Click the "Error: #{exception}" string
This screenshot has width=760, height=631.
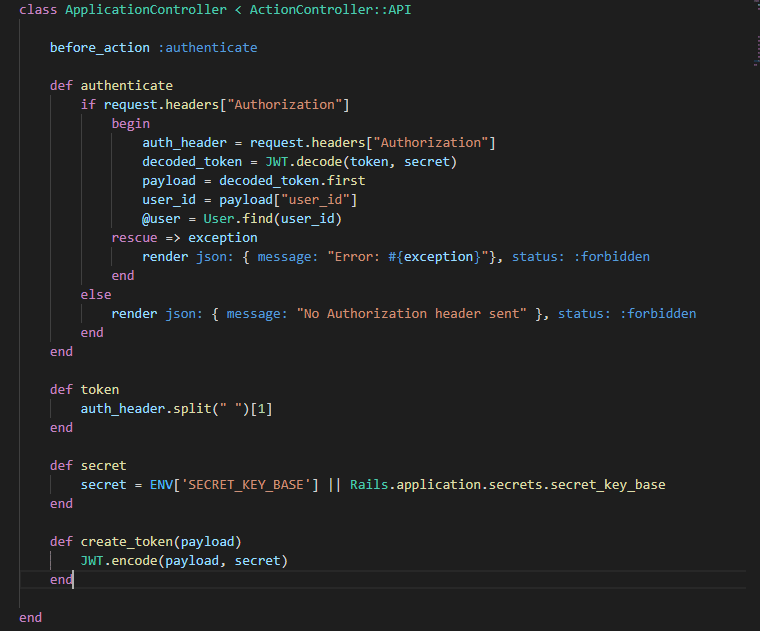(407, 256)
